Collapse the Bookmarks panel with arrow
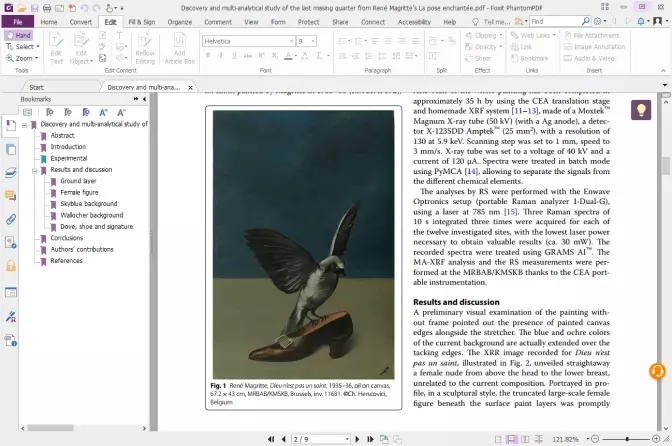 click(144, 99)
